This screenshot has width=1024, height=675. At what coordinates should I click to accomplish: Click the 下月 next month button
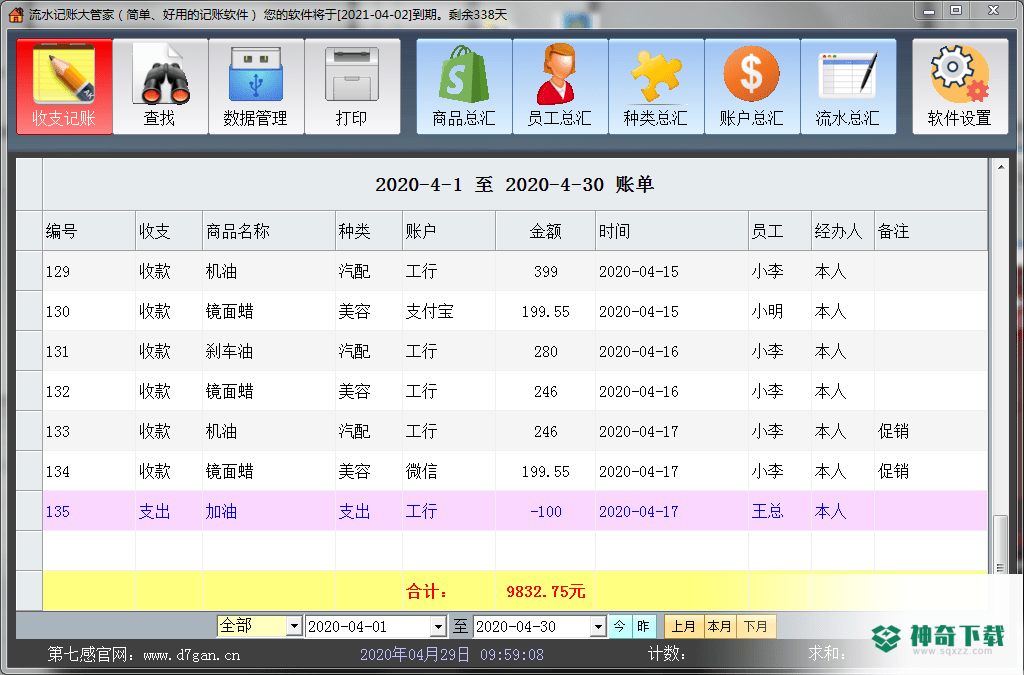[756, 627]
